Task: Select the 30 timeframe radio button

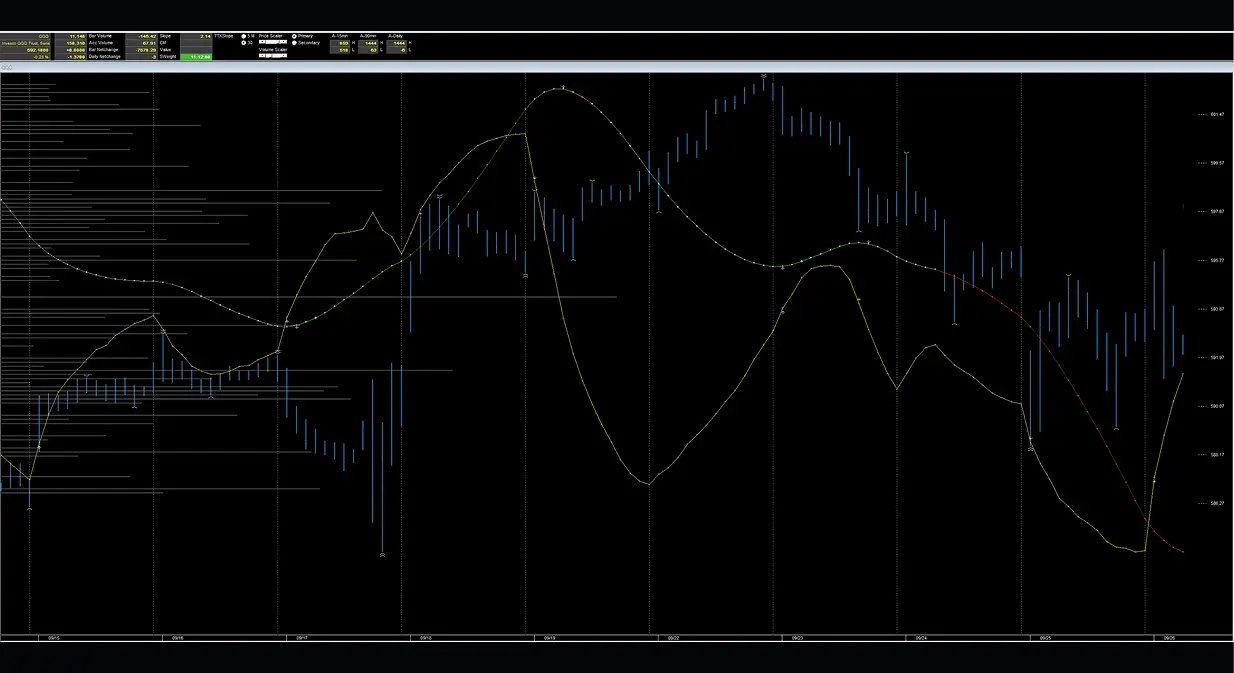Action: (244, 43)
